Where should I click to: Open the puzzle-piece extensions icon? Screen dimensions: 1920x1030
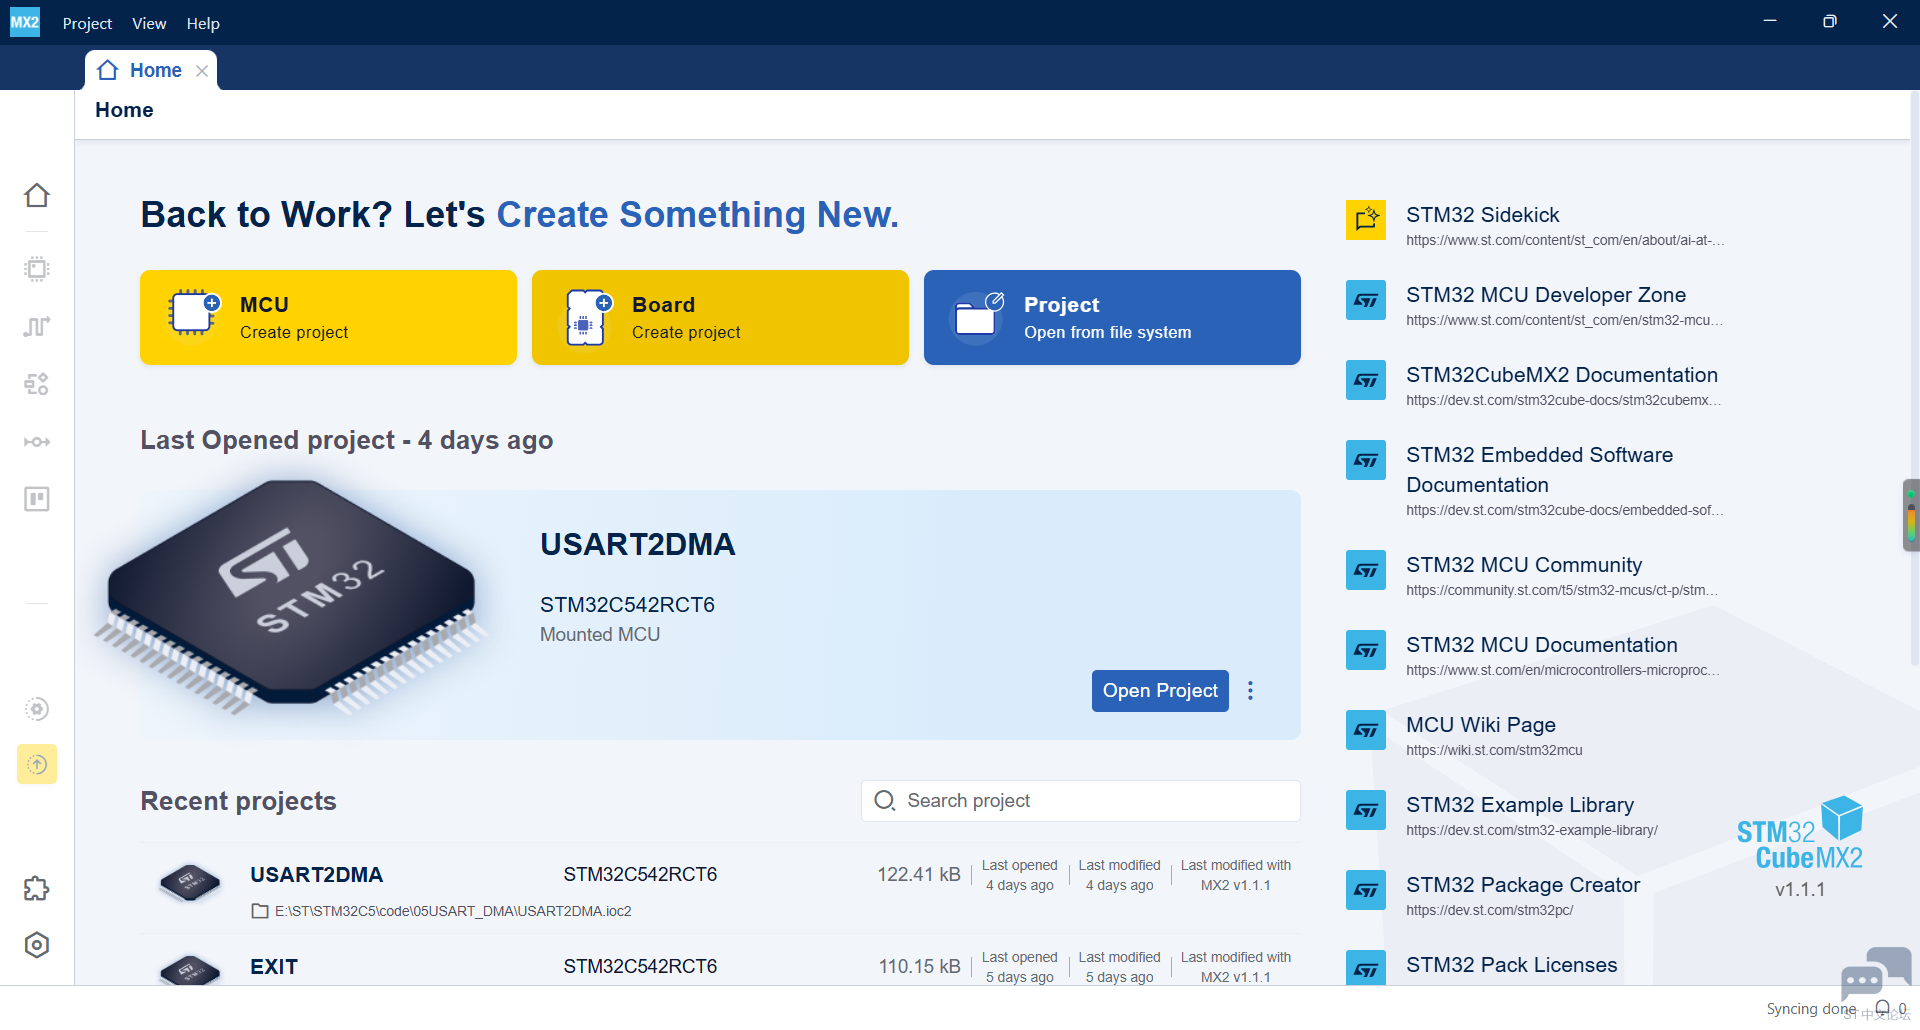(37, 888)
